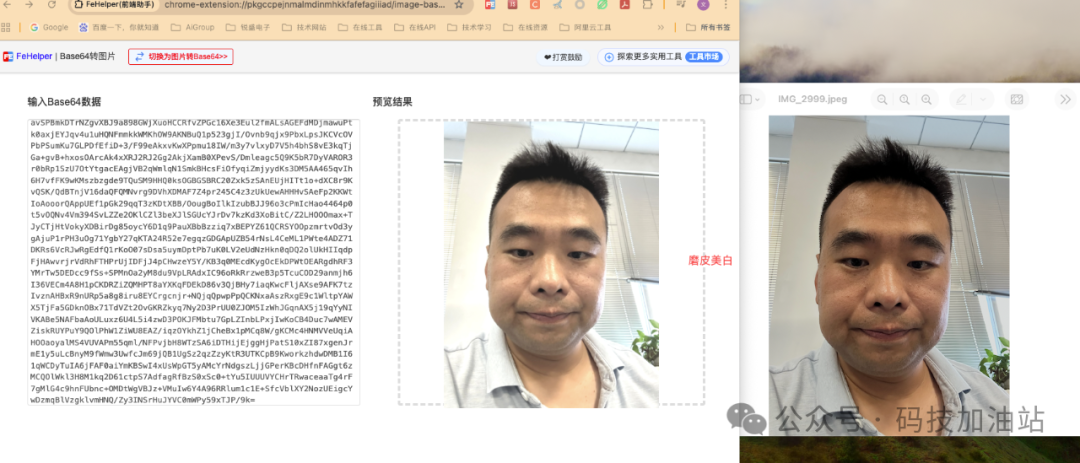Click the 输入Base64数据 heading
The width and height of the screenshot is (1080, 463).
point(64,102)
